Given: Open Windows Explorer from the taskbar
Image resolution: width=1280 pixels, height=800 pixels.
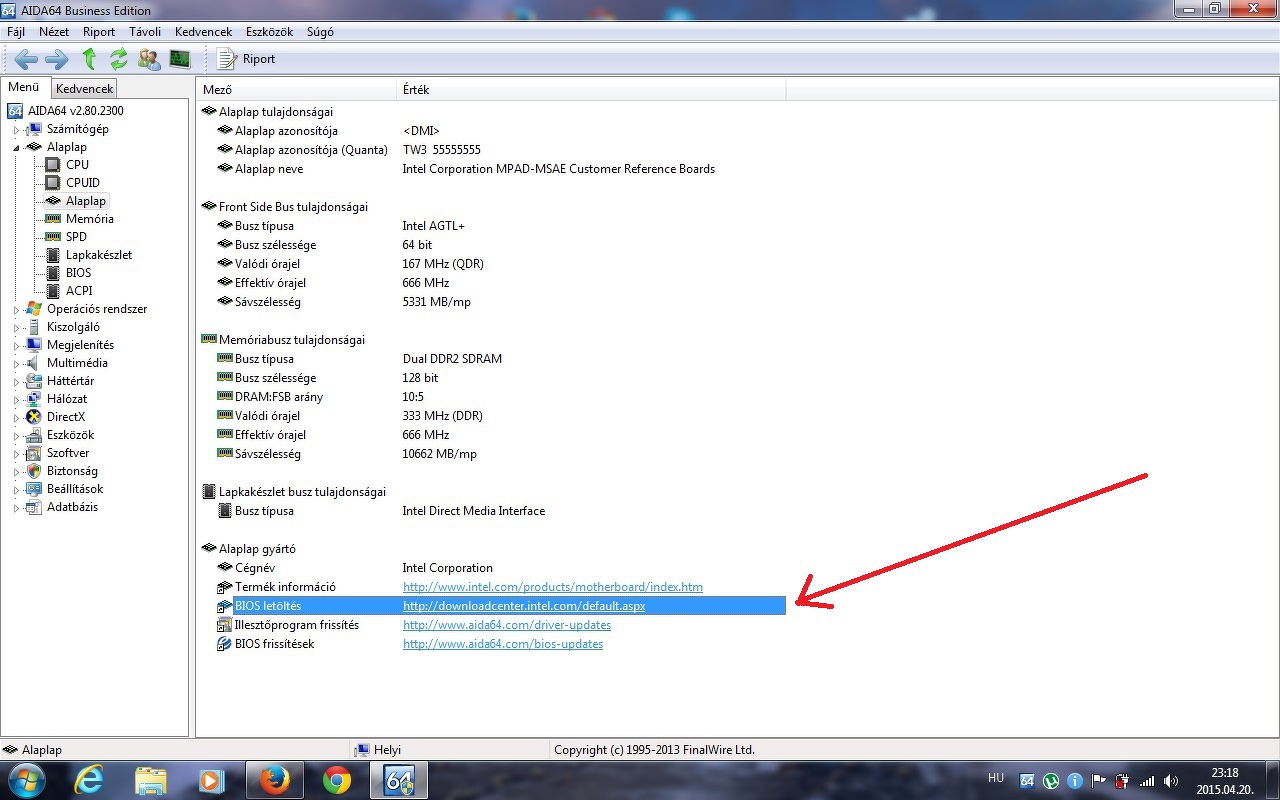Looking at the screenshot, I should tap(150, 780).
